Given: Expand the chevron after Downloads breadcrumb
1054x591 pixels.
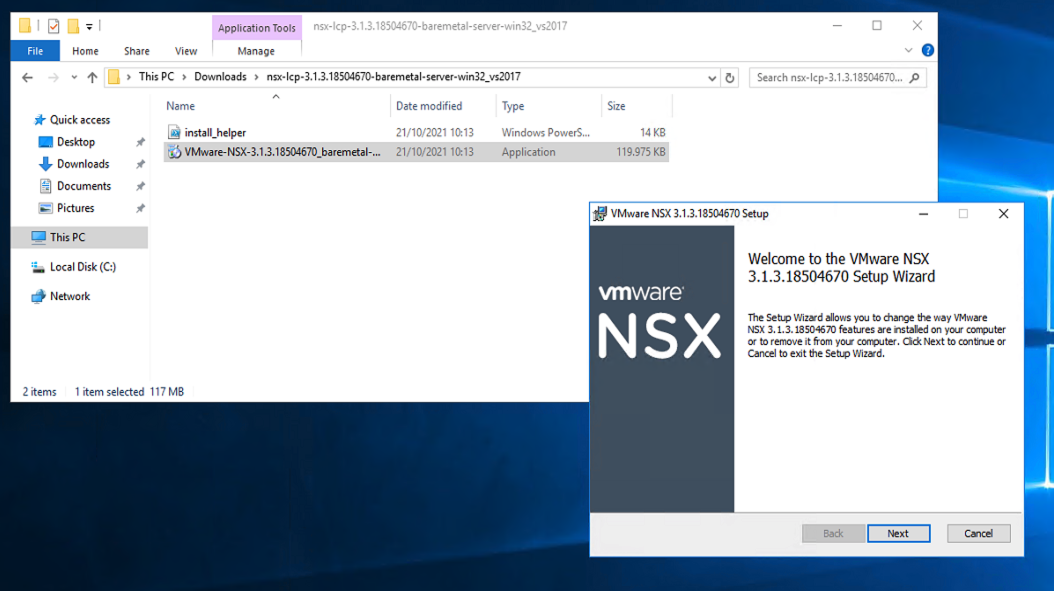Looking at the screenshot, I should (x=256, y=77).
